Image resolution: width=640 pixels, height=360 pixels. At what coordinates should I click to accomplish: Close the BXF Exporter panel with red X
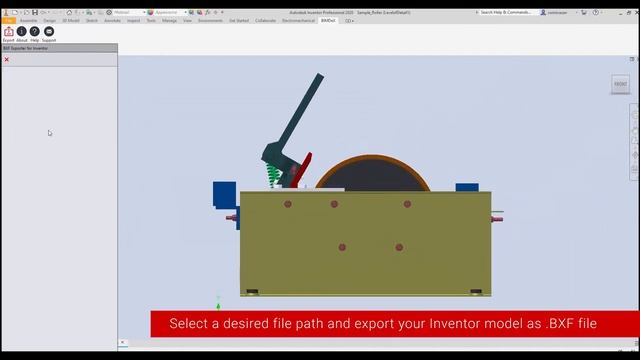[7, 60]
